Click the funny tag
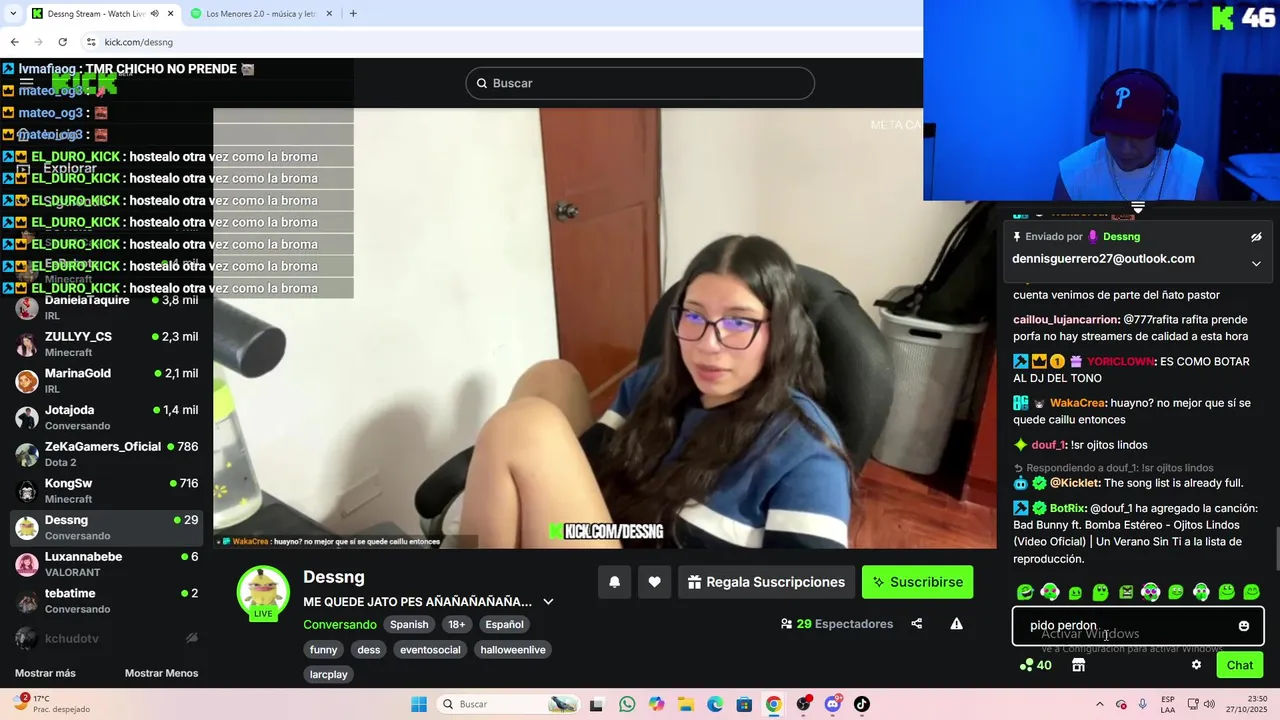Viewport: 1280px width, 720px height. coord(323,650)
